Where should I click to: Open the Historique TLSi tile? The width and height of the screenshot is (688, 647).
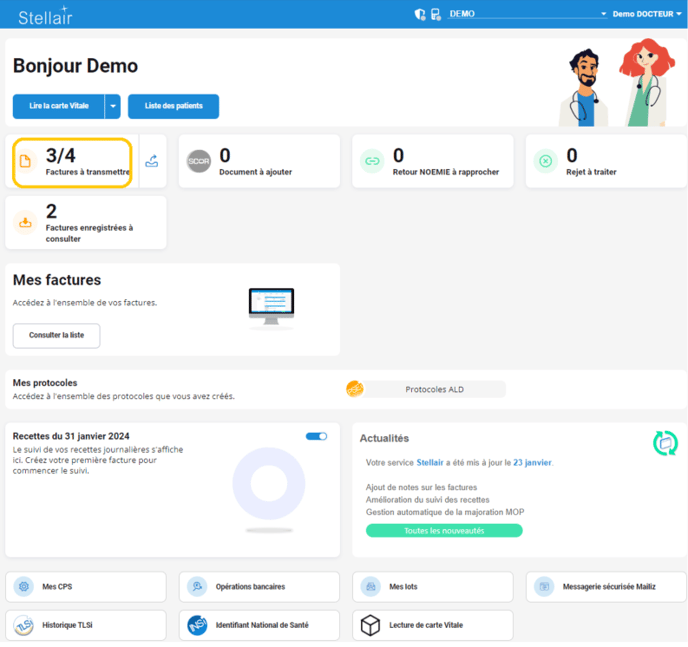pyautogui.click(x=86, y=625)
